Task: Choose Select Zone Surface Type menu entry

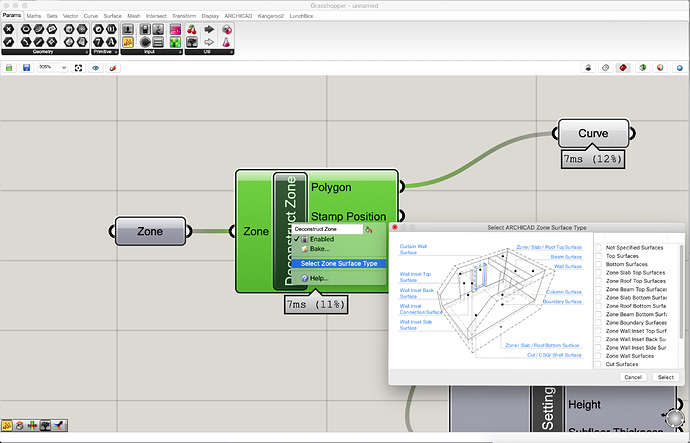Action: click(x=339, y=264)
